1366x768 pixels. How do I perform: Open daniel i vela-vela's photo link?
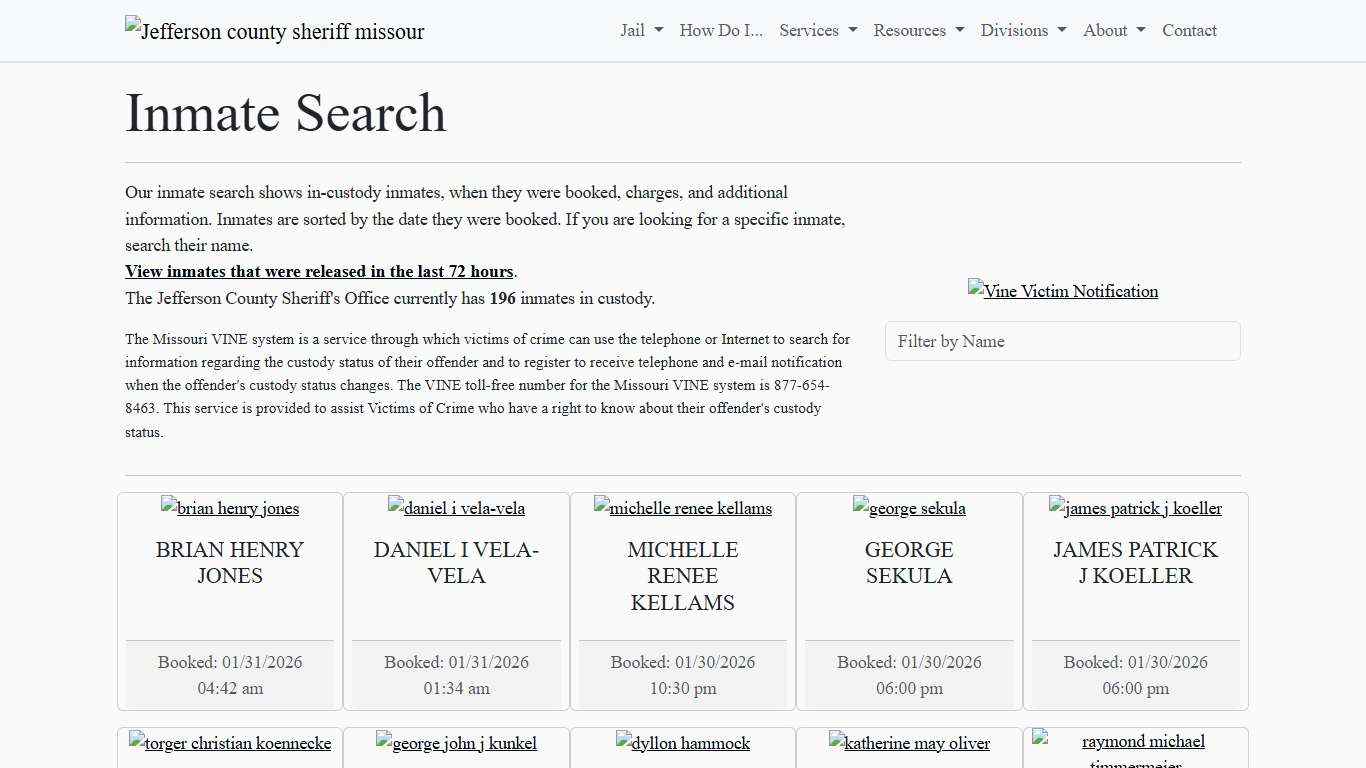coord(456,508)
